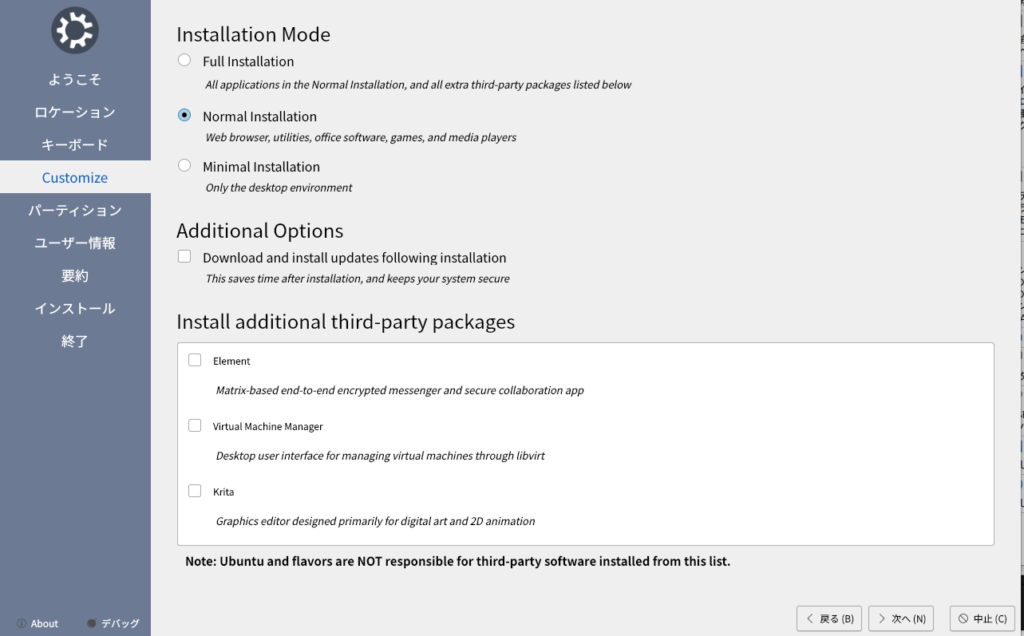Viewport: 1024px width, 636px height.
Task: Select the キーボード sidebar step
Action: point(75,145)
